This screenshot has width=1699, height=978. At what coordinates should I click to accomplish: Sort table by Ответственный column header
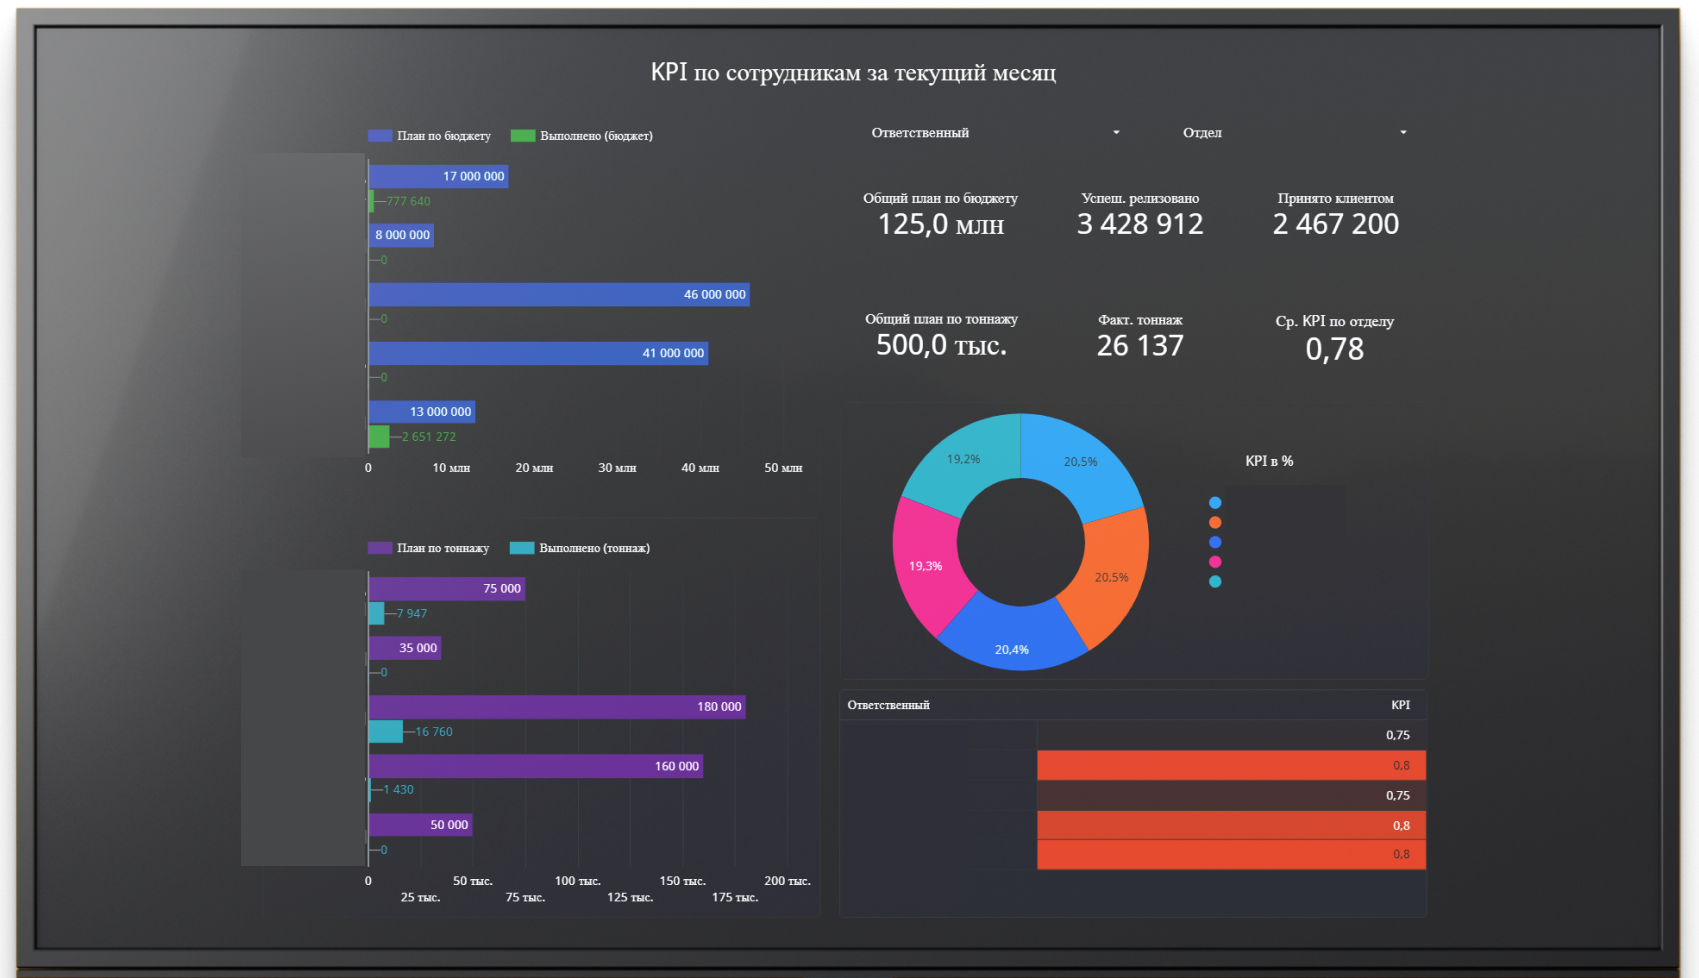(x=888, y=705)
